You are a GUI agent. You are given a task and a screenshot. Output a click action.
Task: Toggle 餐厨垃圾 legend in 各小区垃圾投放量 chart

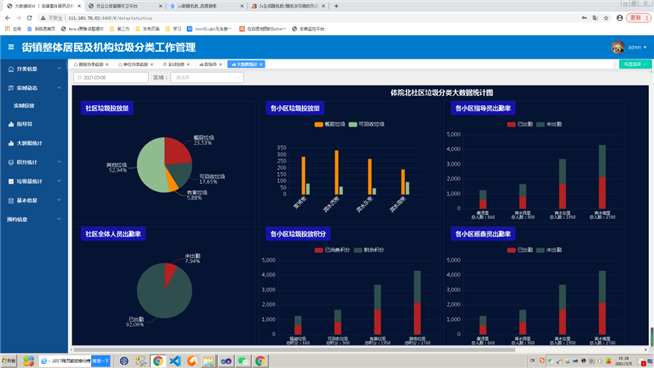click(330, 124)
